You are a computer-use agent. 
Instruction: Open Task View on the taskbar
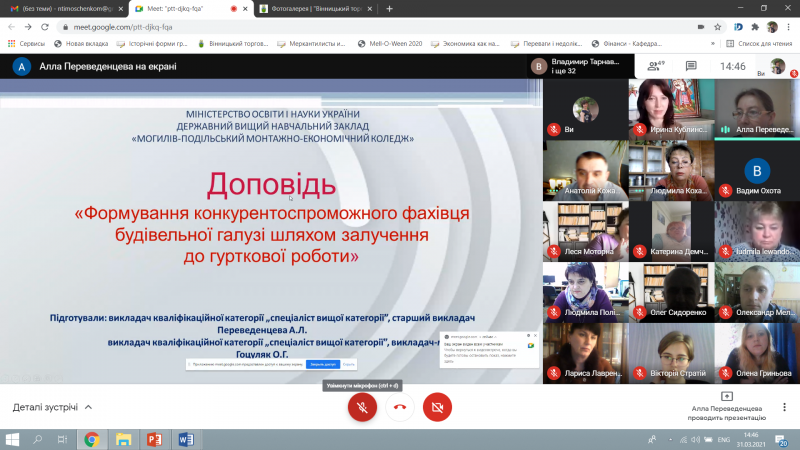[62, 439]
